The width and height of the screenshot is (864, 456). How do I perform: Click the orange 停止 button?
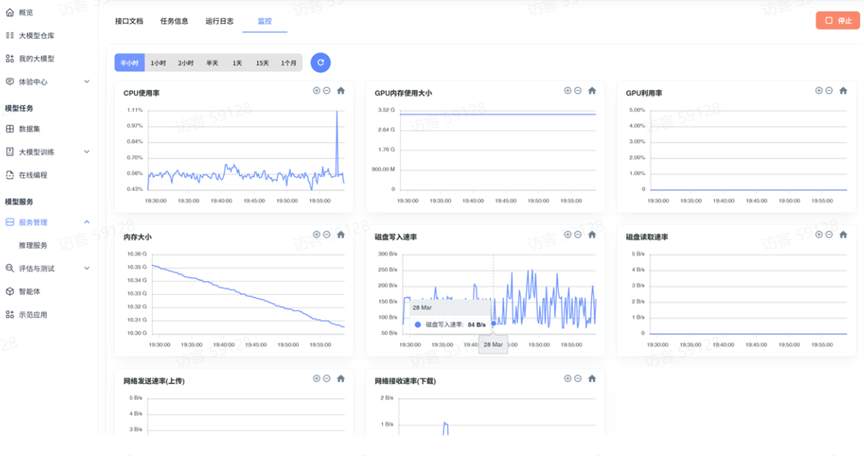tap(838, 20)
